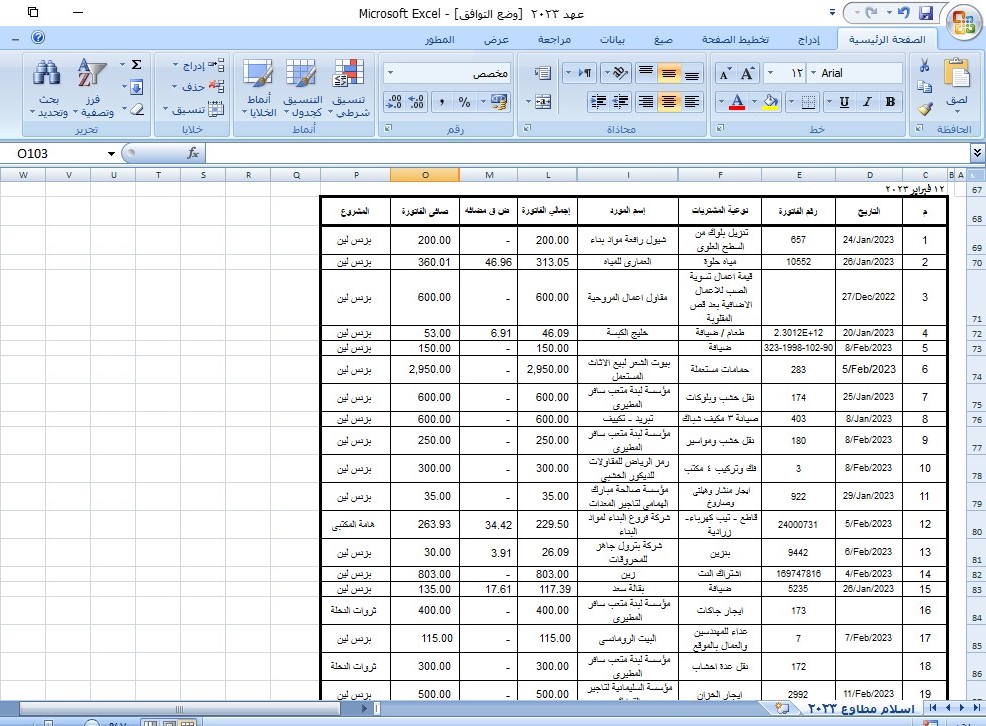Click the AutoSum sigma icon
The width and height of the screenshot is (986, 726).
(136, 64)
